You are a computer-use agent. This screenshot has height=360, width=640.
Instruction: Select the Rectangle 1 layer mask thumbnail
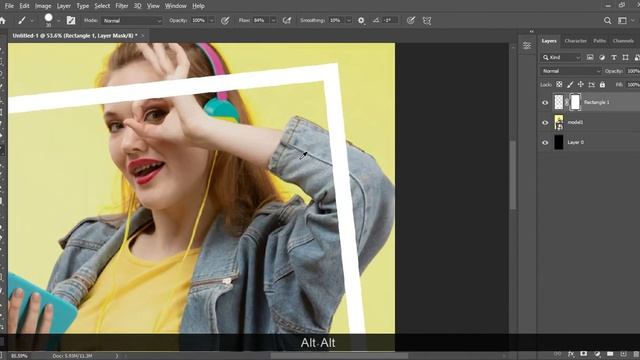click(x=575, y=102)
